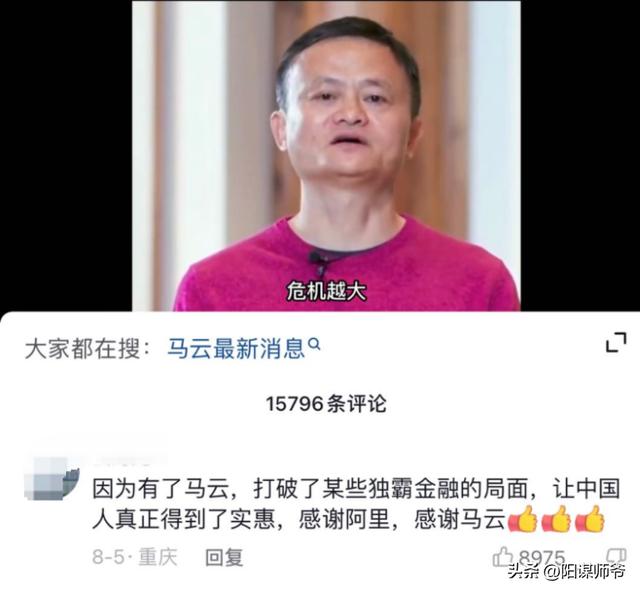Tap the video to pause playback
This screenshot has width=640, height=594.
tap(326, 155)
